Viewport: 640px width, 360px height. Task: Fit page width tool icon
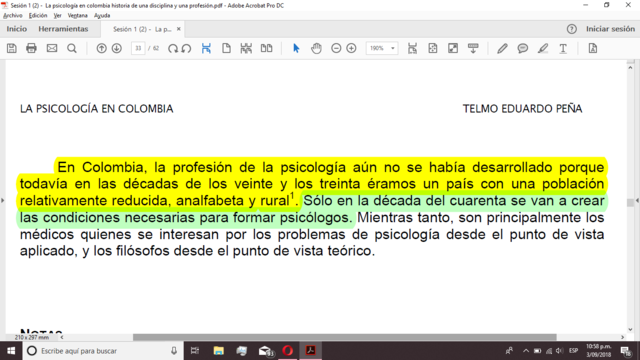412,48
